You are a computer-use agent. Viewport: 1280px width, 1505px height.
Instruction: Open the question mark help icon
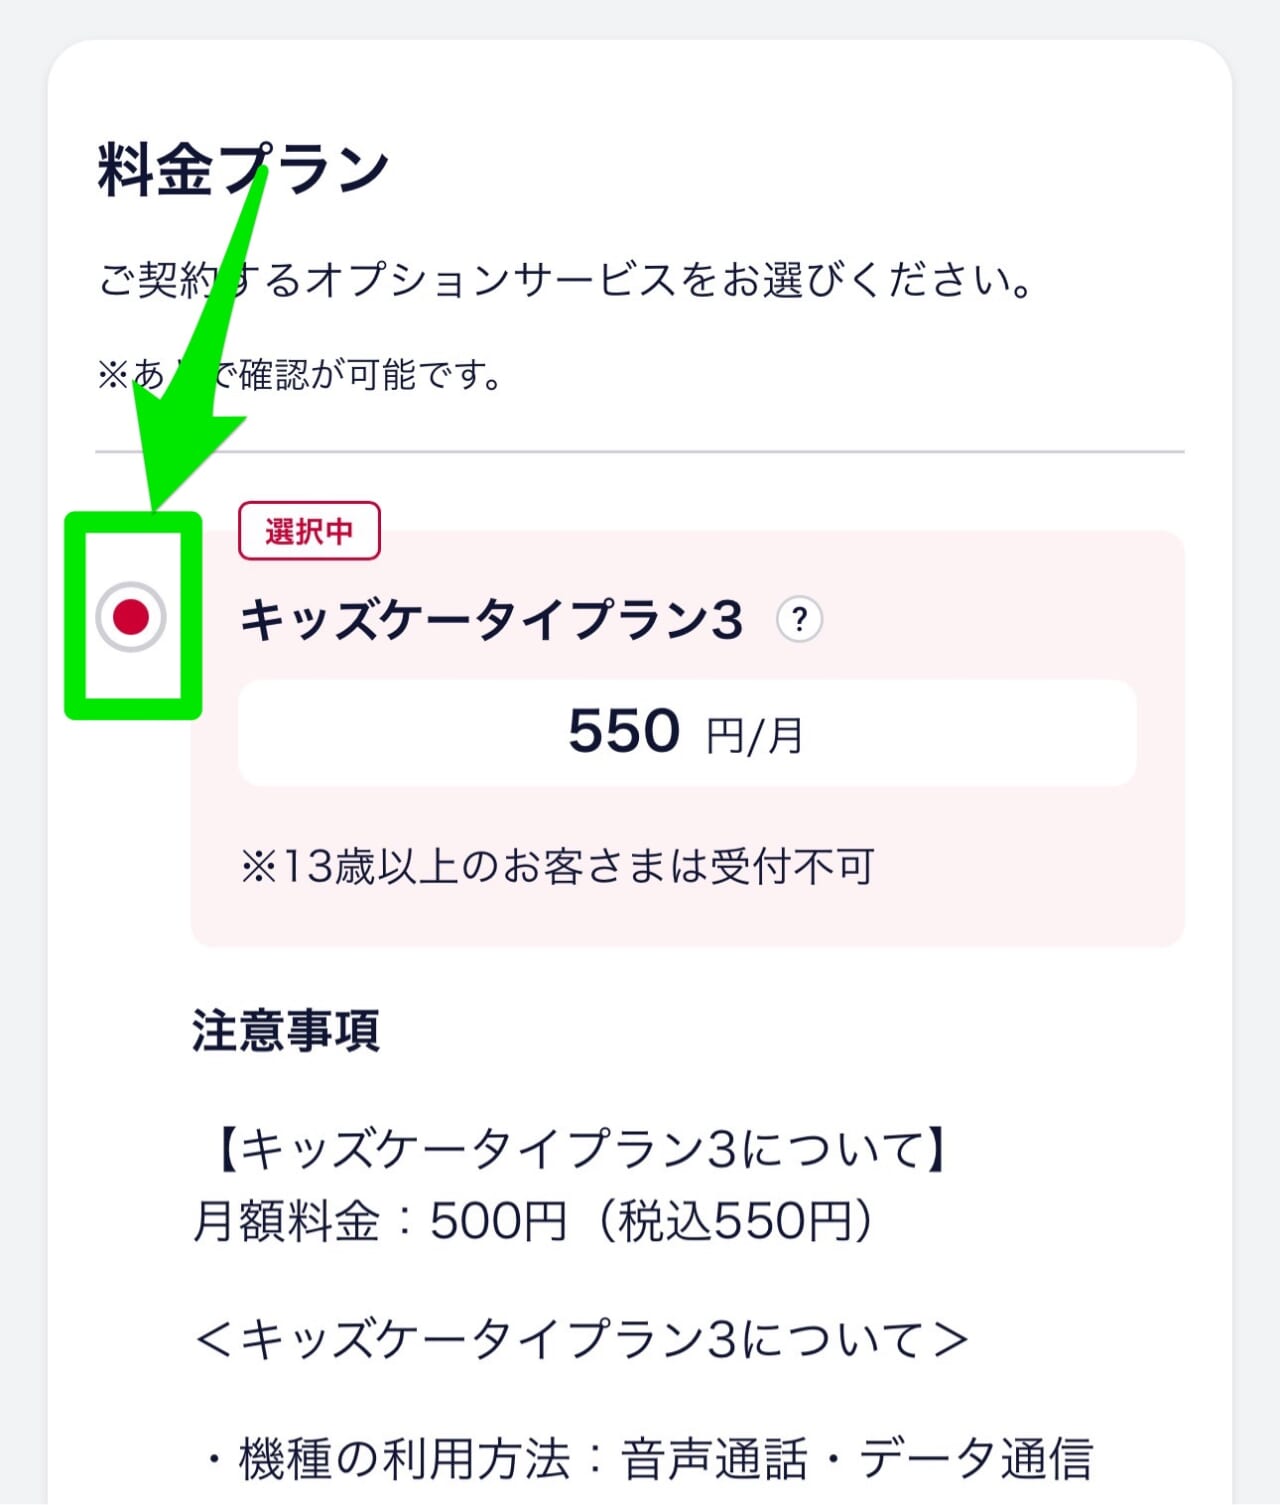[799, 620]
